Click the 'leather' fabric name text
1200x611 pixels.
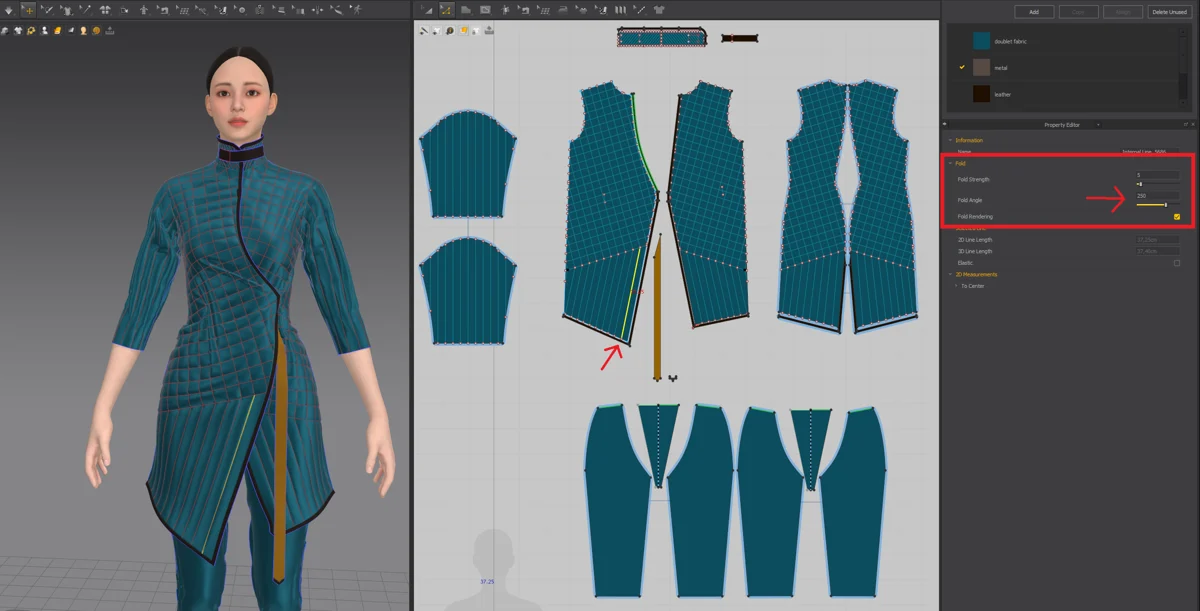pos(1002,94)
